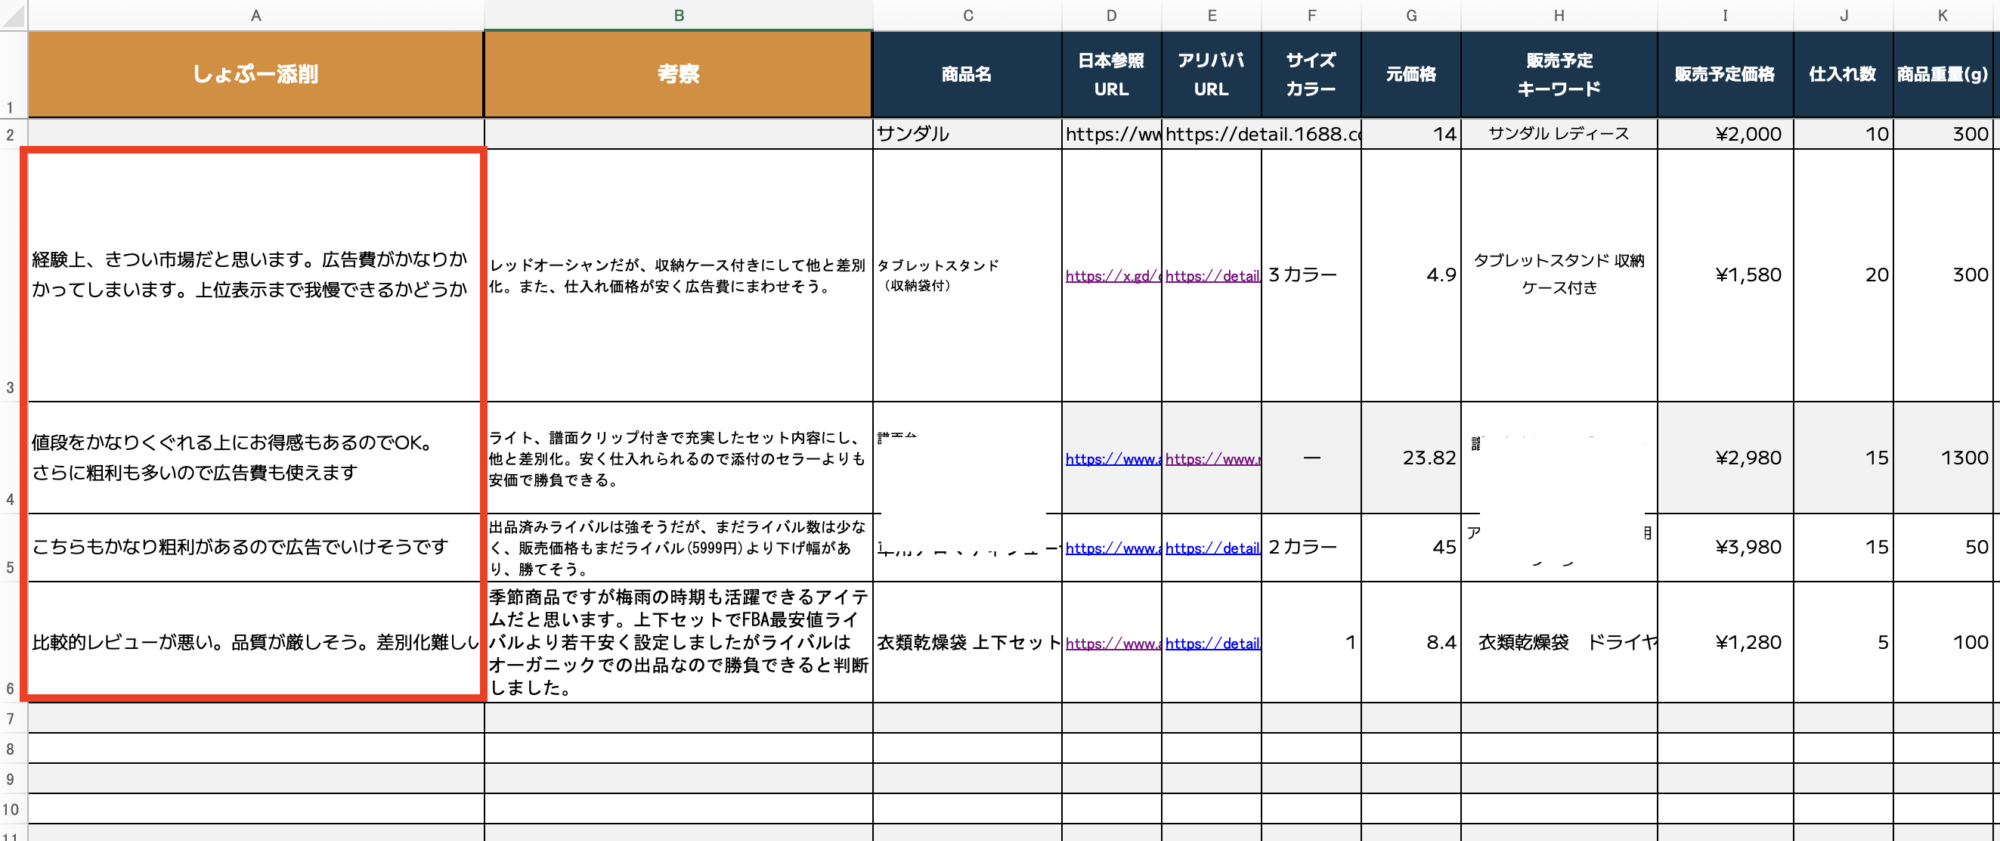Select row 3 via its row number
2000x841 pixels.
11,387
